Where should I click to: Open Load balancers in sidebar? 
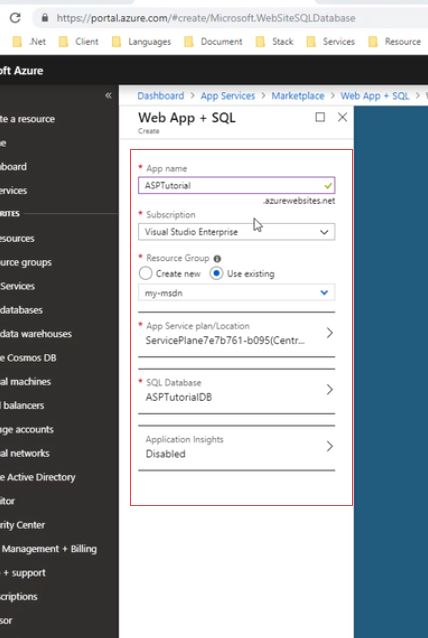pos(22,406)
